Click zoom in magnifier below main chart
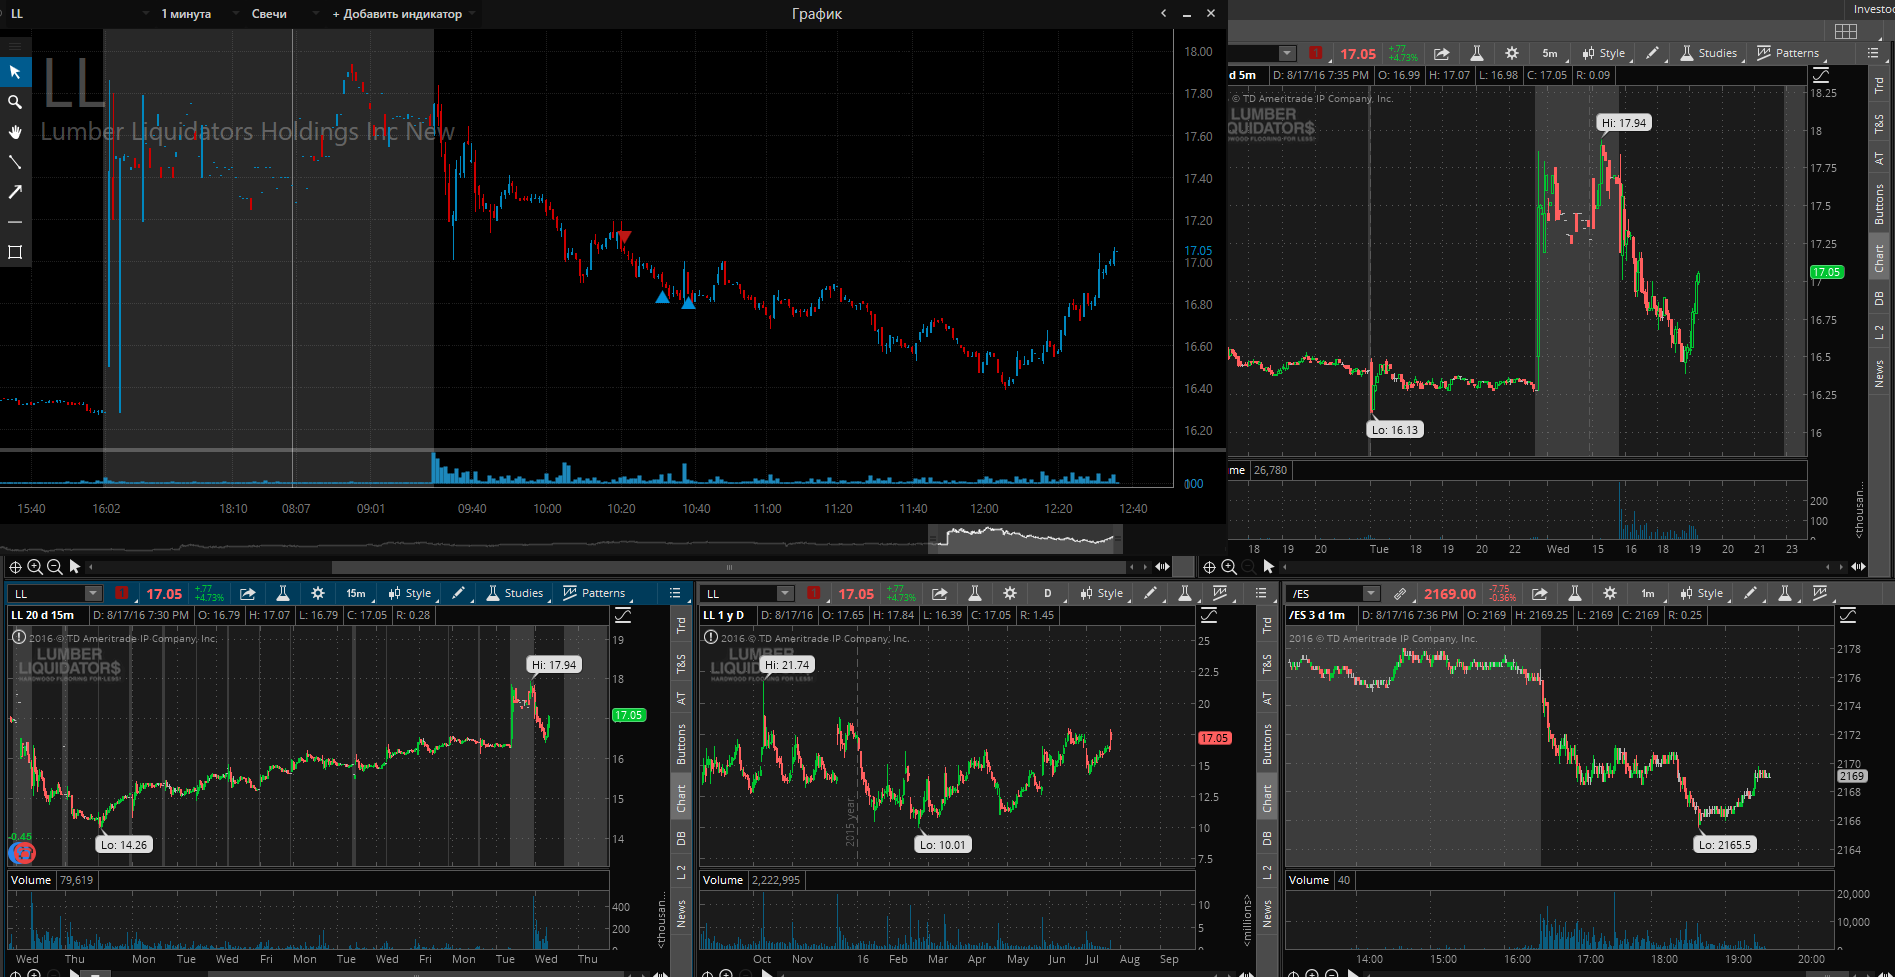 point(35,567)
